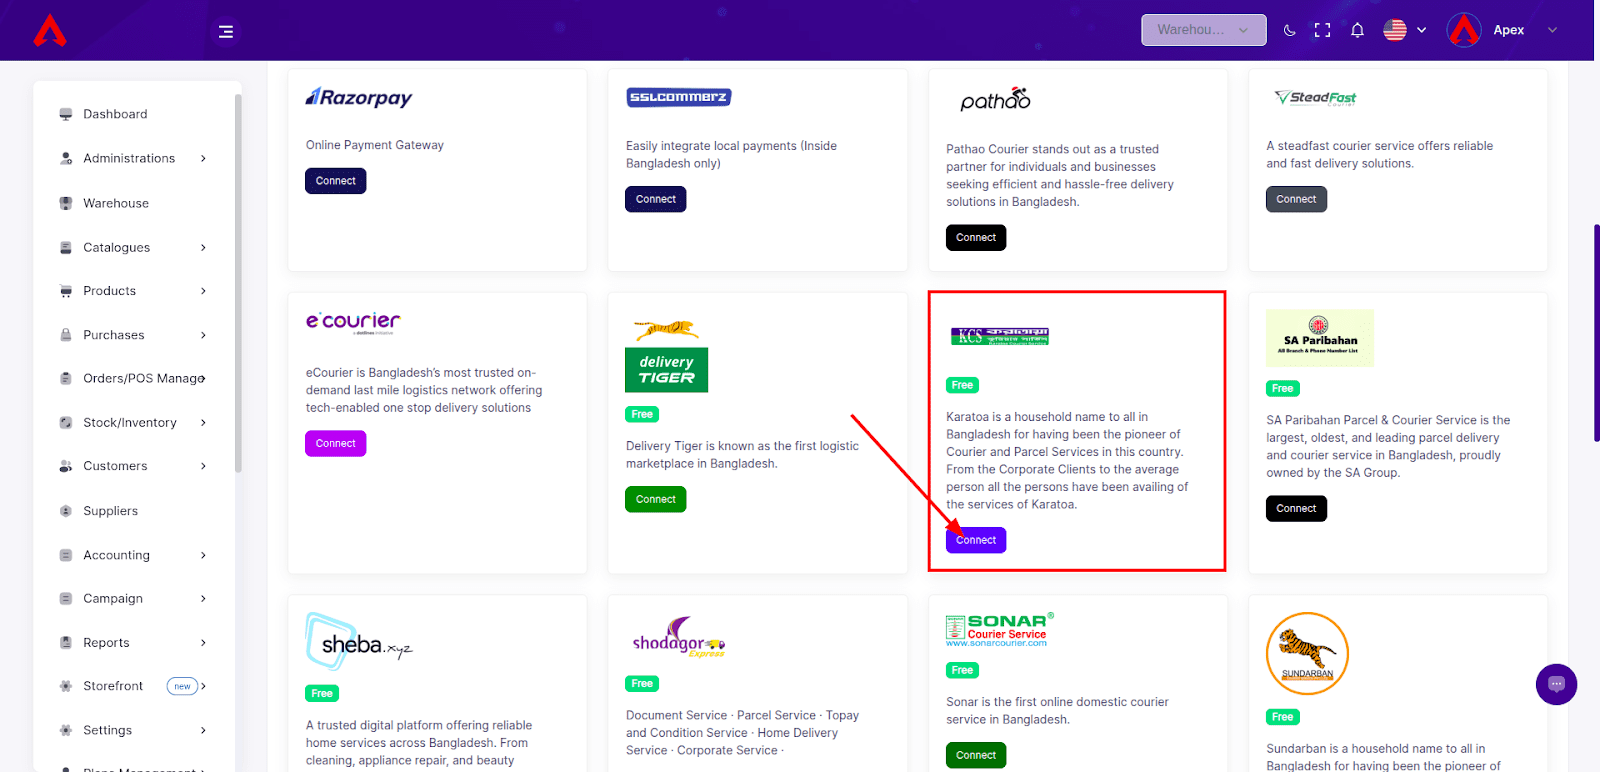The height and width of the screenshot is (772, 1600).
Task: Click the Shodagor Express logo
Action: (x=679, y=638)
